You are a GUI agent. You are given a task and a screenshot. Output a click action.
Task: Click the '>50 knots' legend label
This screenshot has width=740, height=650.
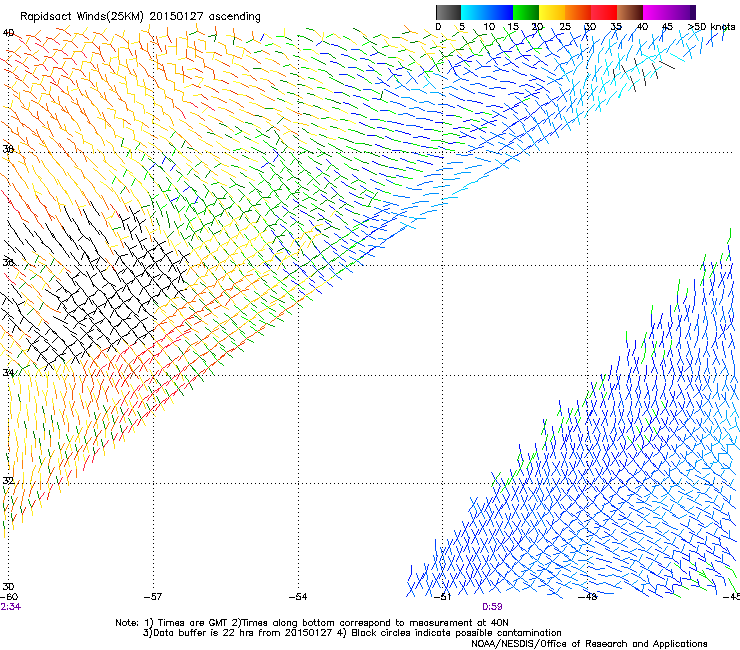(x=712, y=27)
